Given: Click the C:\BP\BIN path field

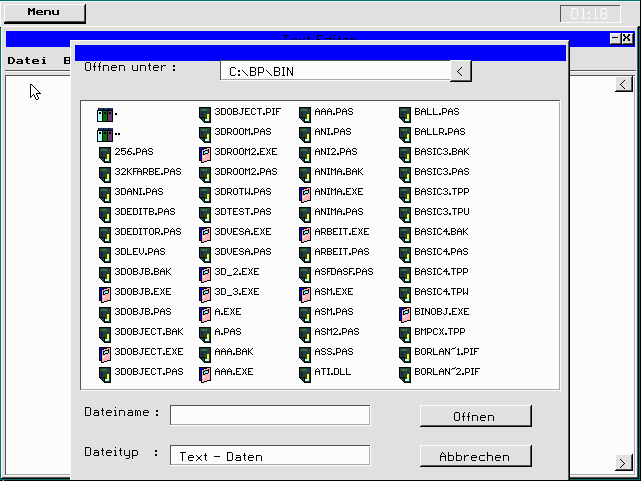Looking at the screenshot, I should 334,71.
